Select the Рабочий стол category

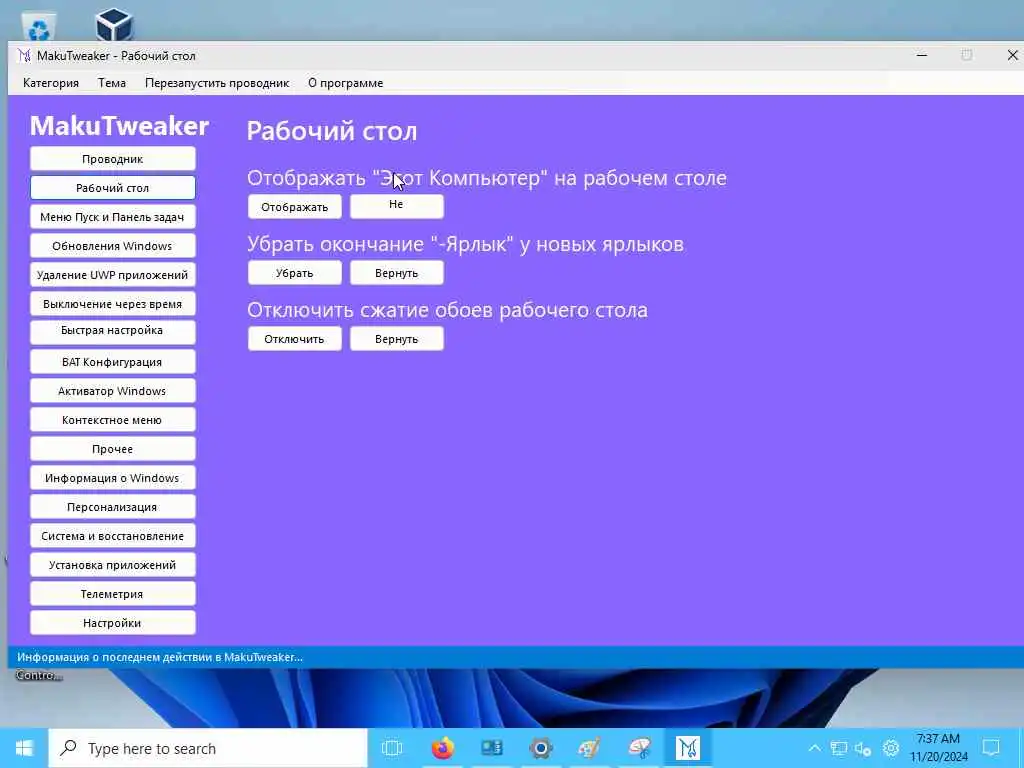click(x=112, y=188)
